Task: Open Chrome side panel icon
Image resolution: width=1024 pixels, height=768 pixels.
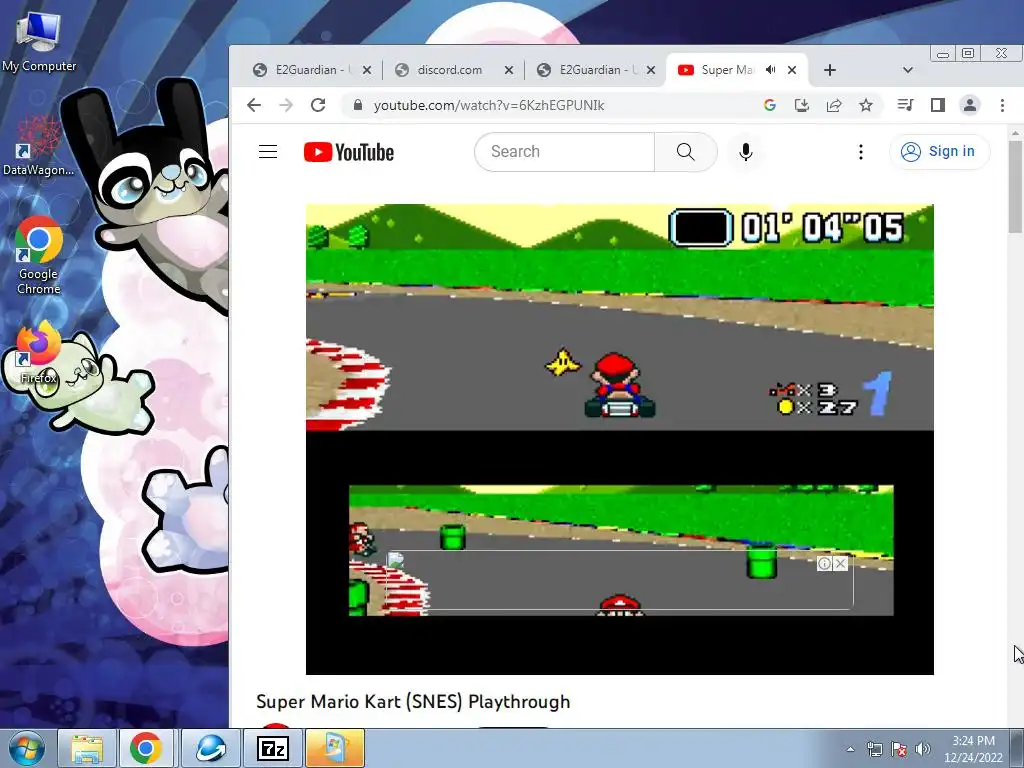Action: click(938, 105)
